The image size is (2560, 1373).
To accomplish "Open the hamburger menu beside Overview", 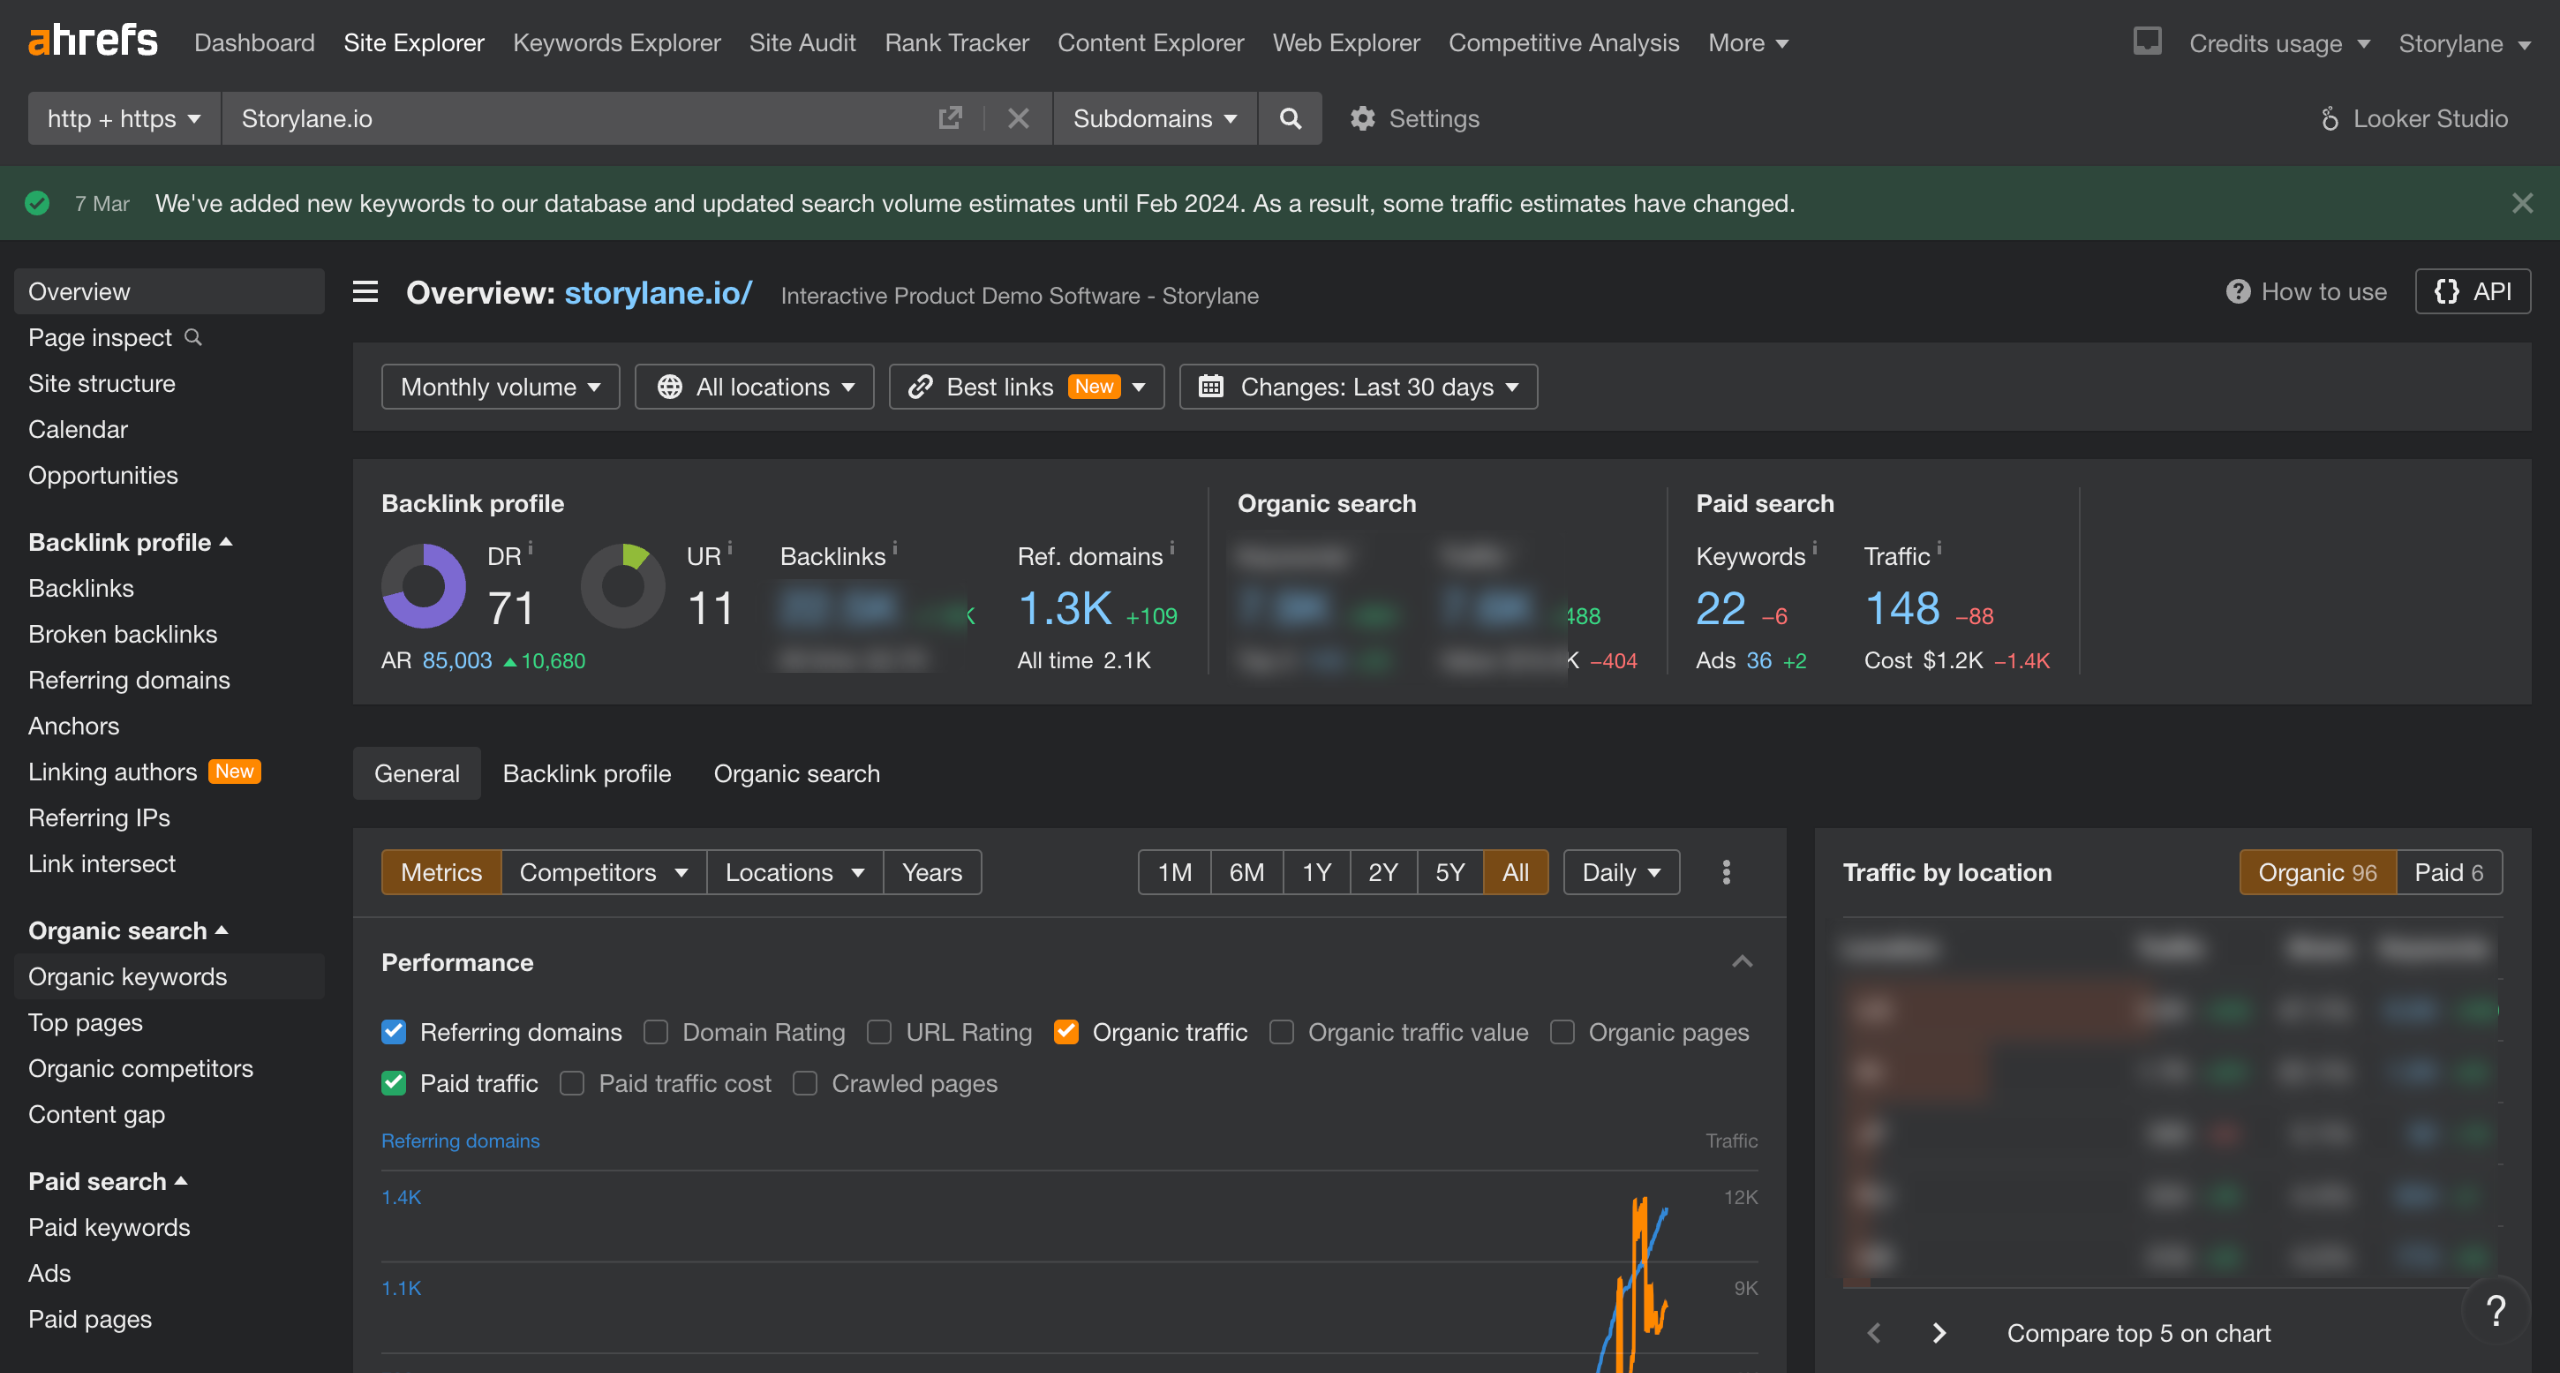I will [x=365, y=292].
